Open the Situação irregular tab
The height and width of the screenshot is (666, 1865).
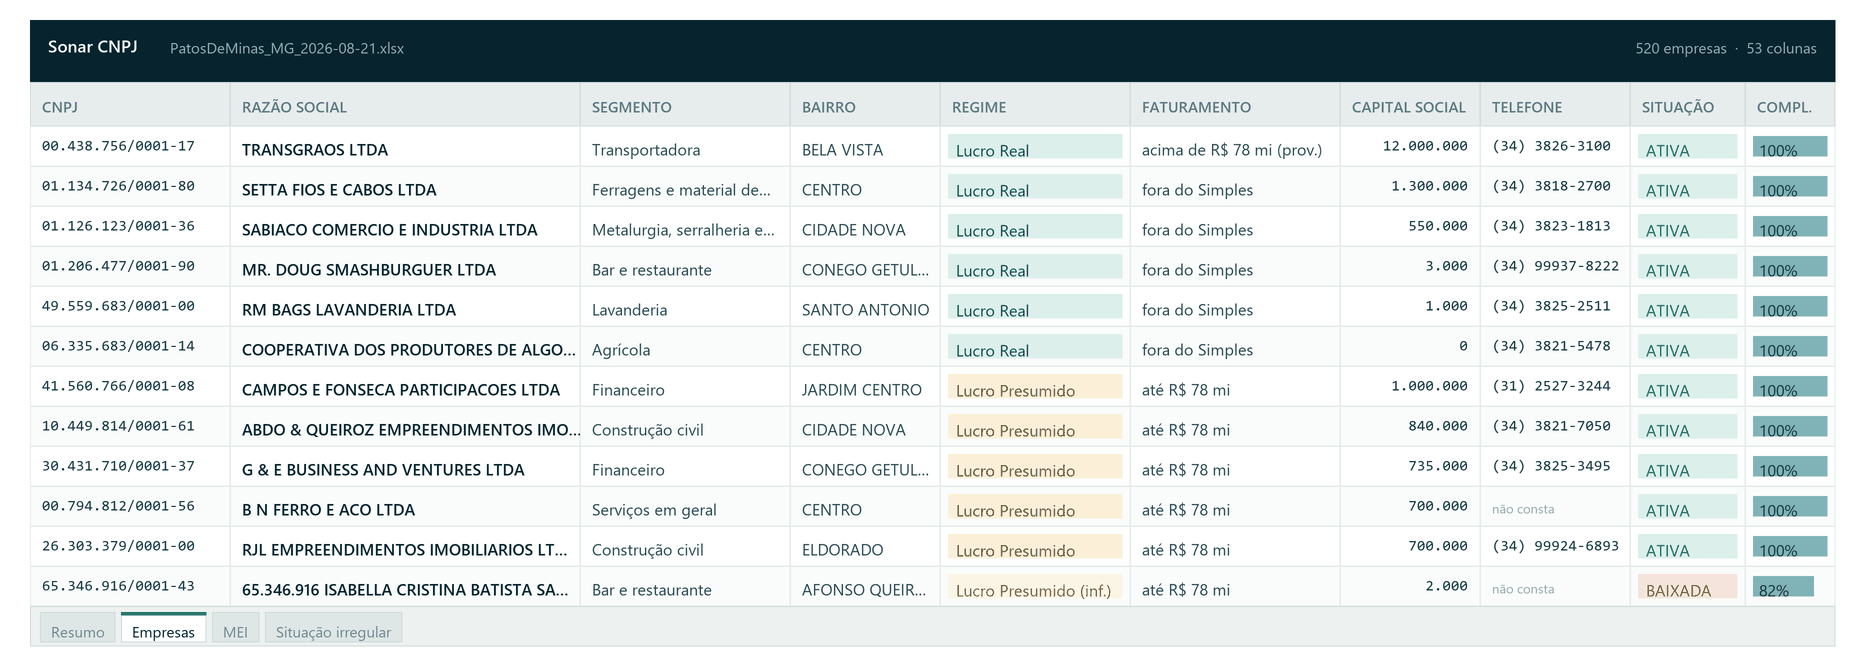pyautogui.click(x=333, y=629)
